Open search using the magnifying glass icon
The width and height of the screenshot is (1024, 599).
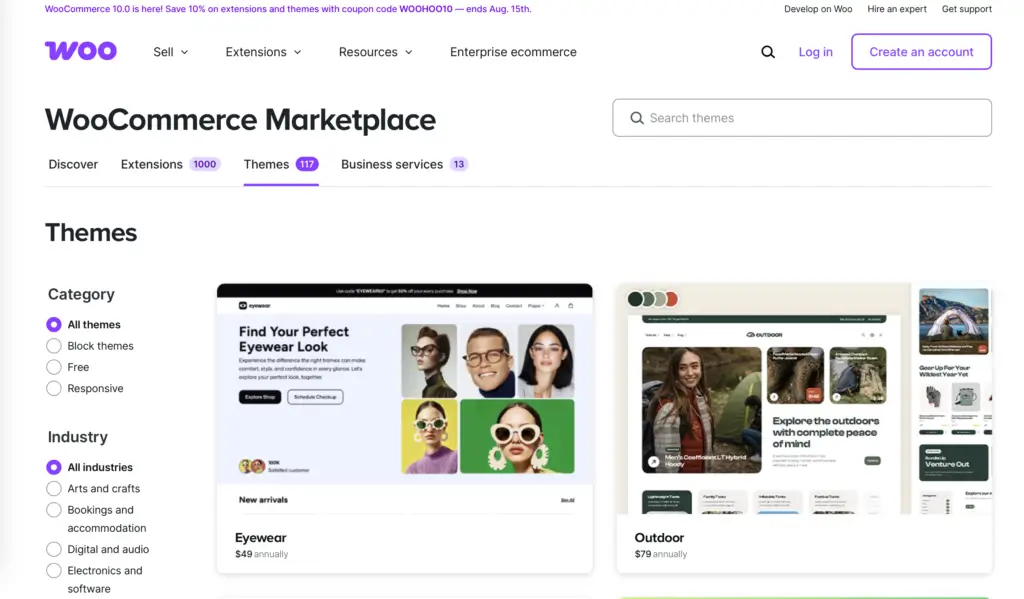click(767, 51)
